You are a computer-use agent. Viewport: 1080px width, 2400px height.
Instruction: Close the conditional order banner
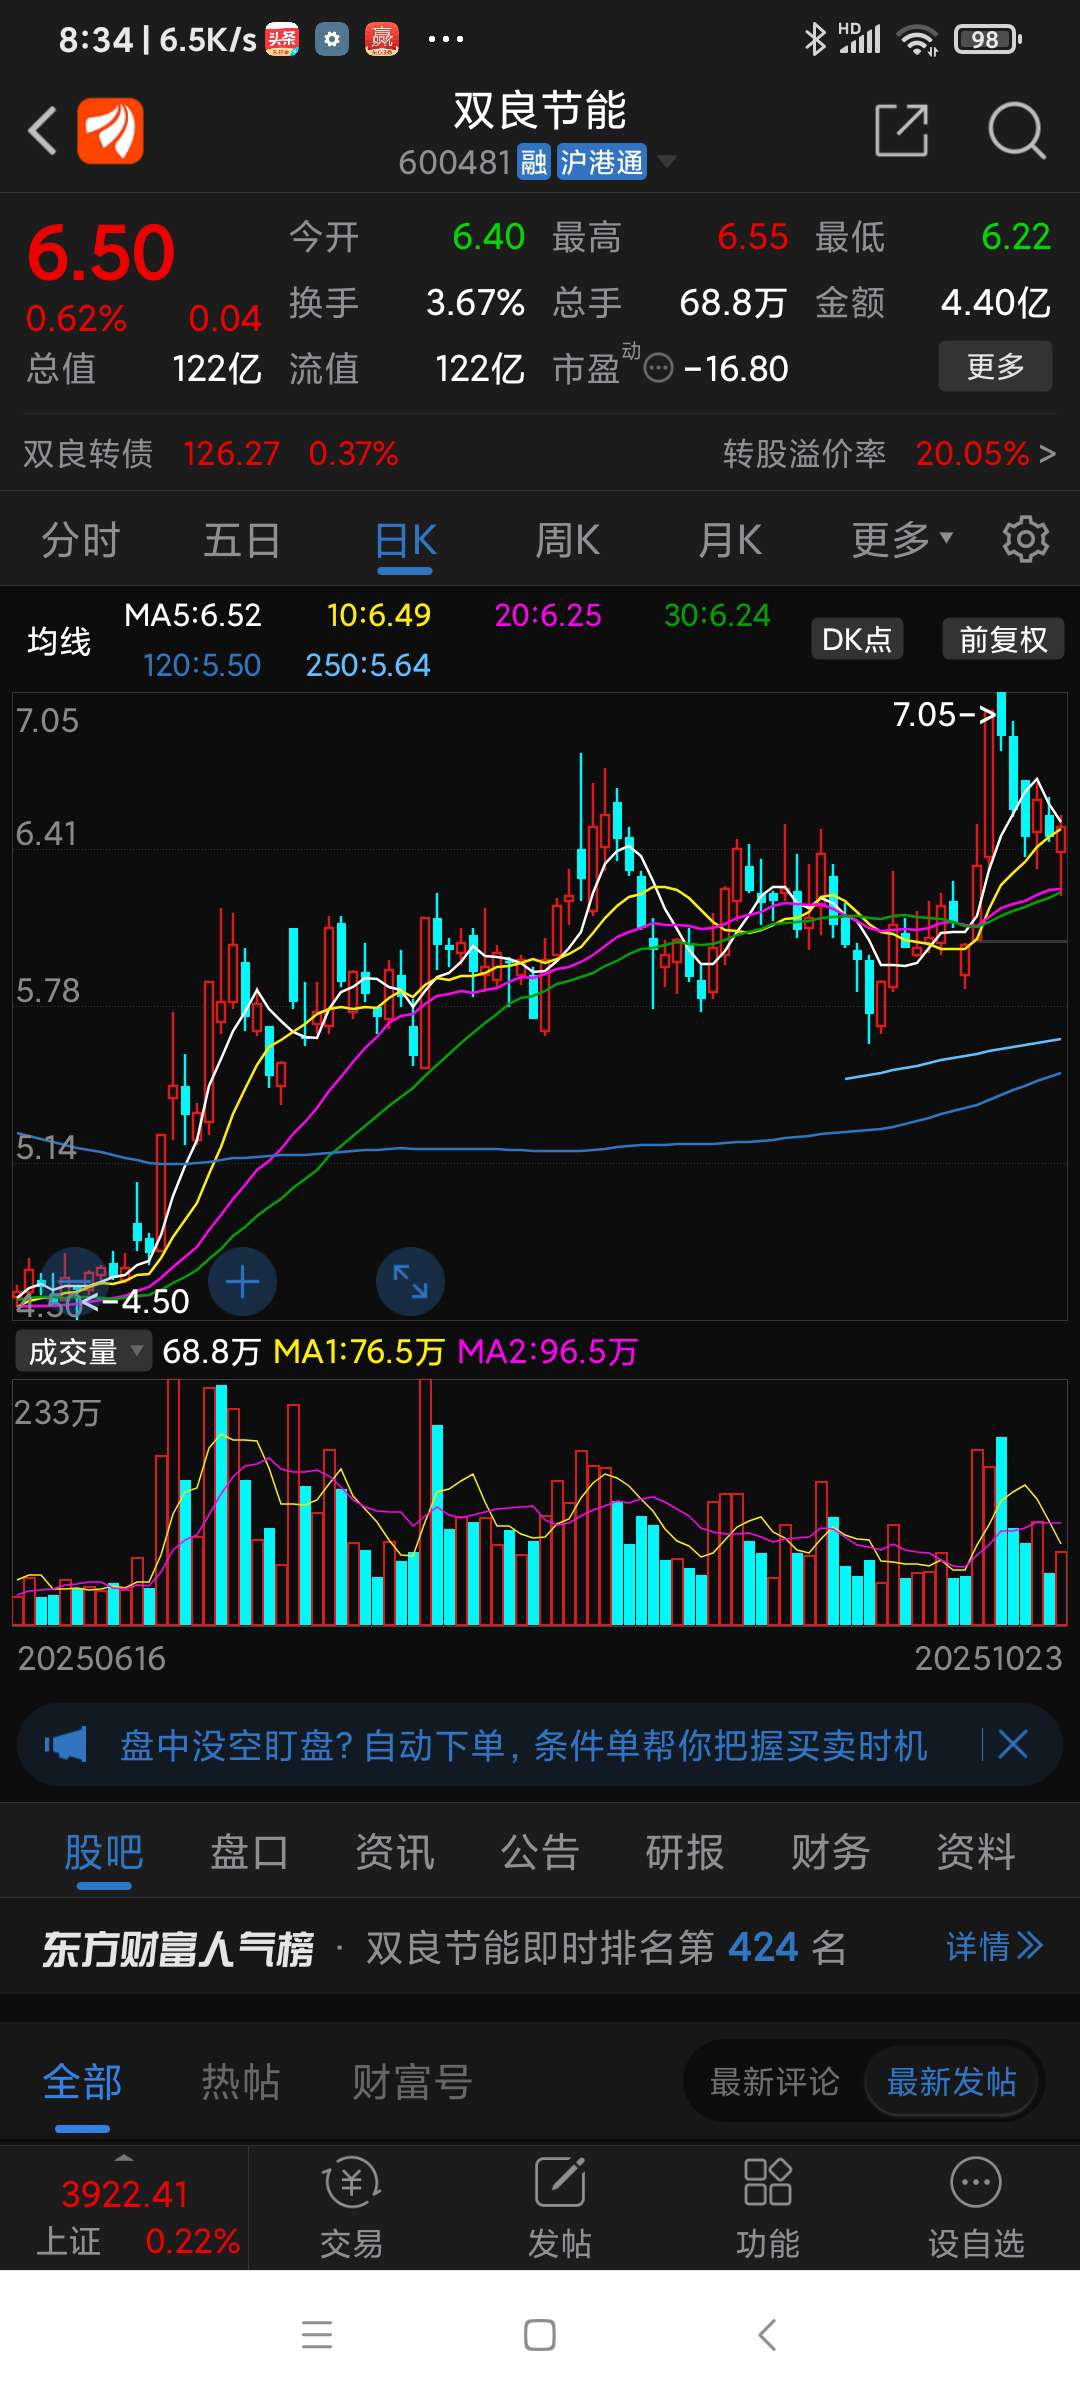tap(1013, 1744)
